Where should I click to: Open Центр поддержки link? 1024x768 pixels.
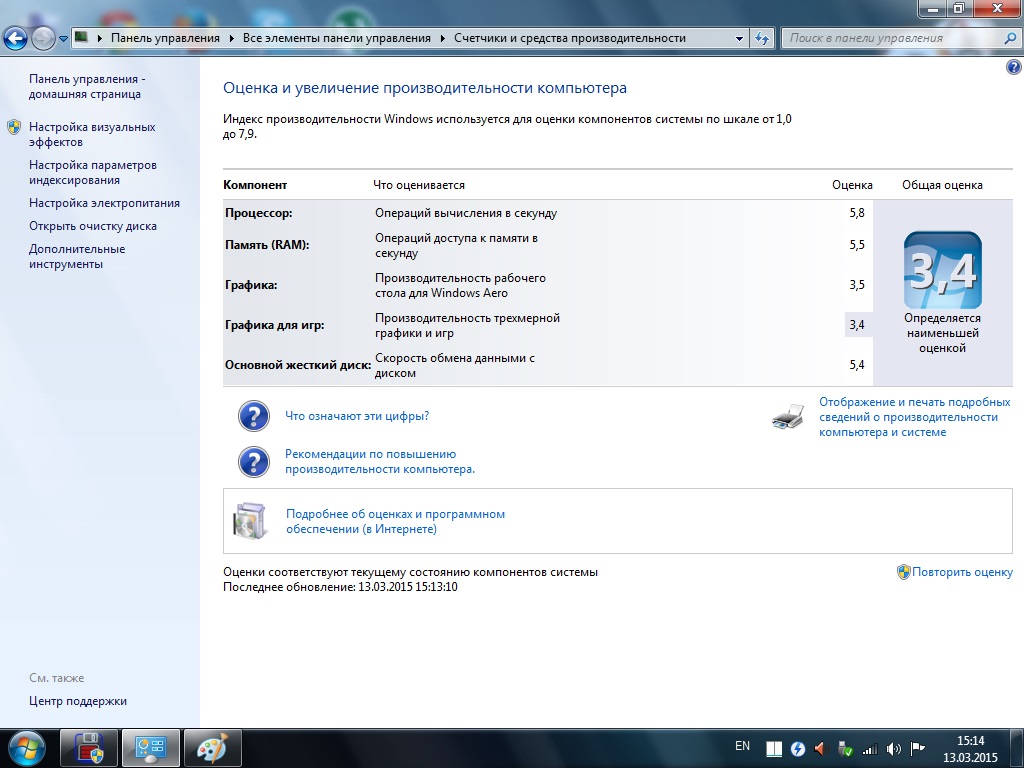tap(78, 701)
